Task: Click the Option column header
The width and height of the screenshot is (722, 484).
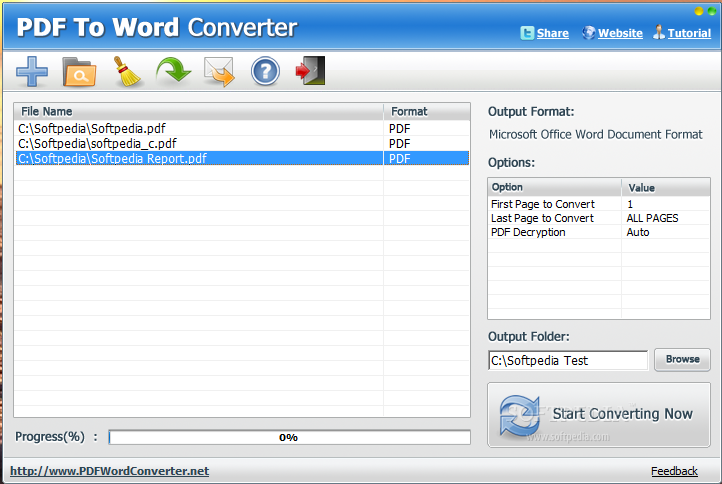Action: point(555,187)
